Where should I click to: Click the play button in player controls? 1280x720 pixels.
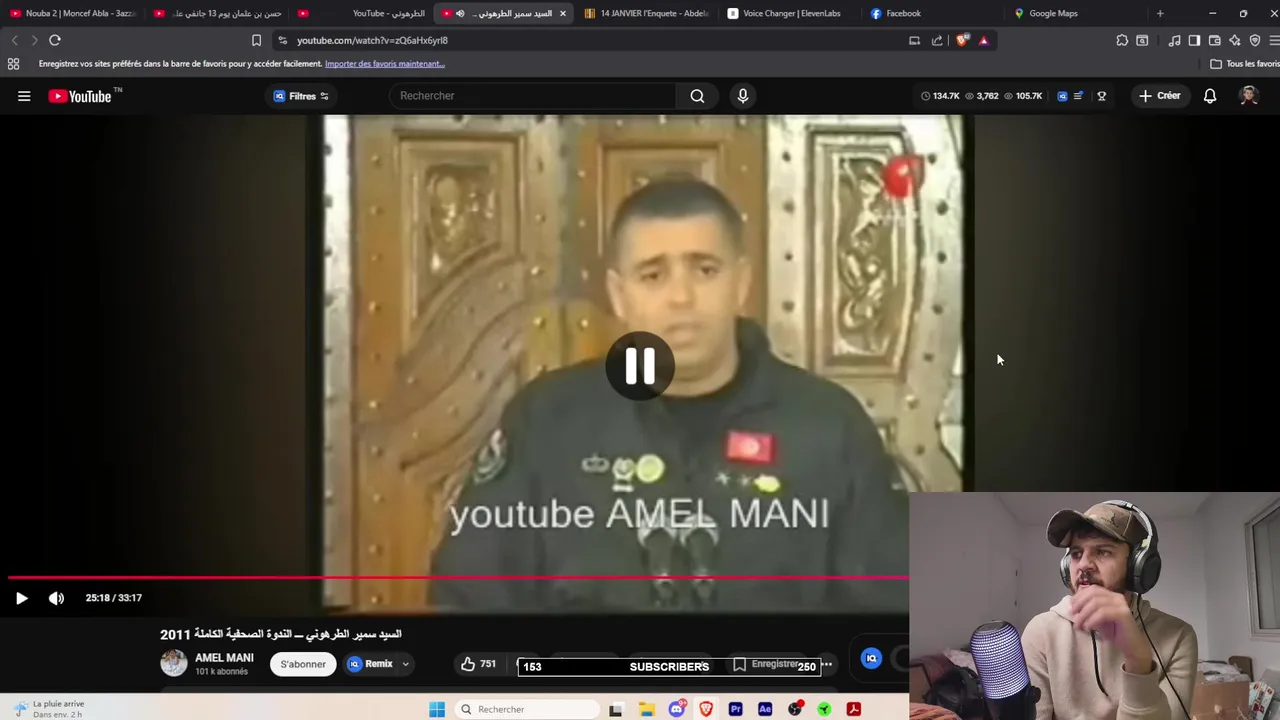pyautogui.click(x=21, y=598)
